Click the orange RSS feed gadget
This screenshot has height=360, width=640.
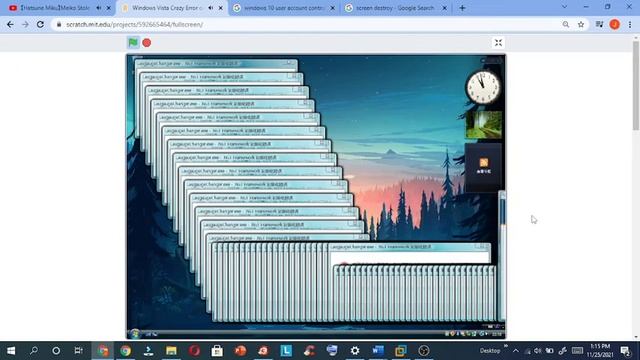click(484, 163)
